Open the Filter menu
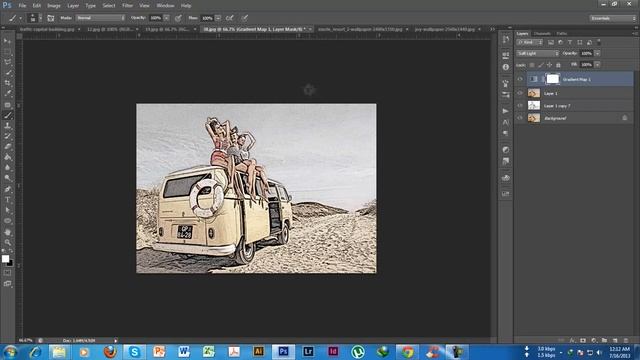 [x=127, y=6]
